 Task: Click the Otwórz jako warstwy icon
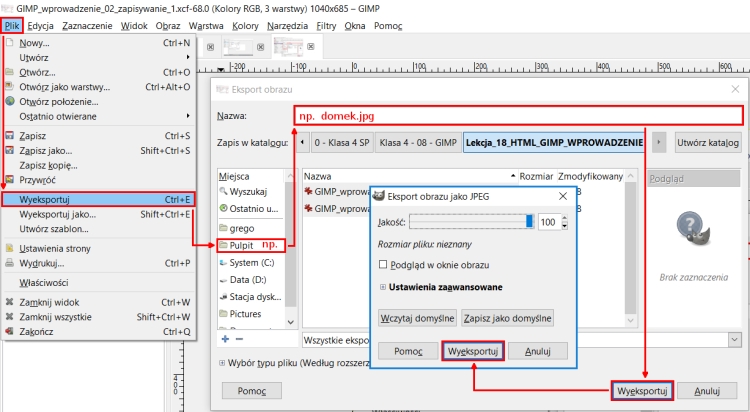pyautogui.click(x=10, y=87)
